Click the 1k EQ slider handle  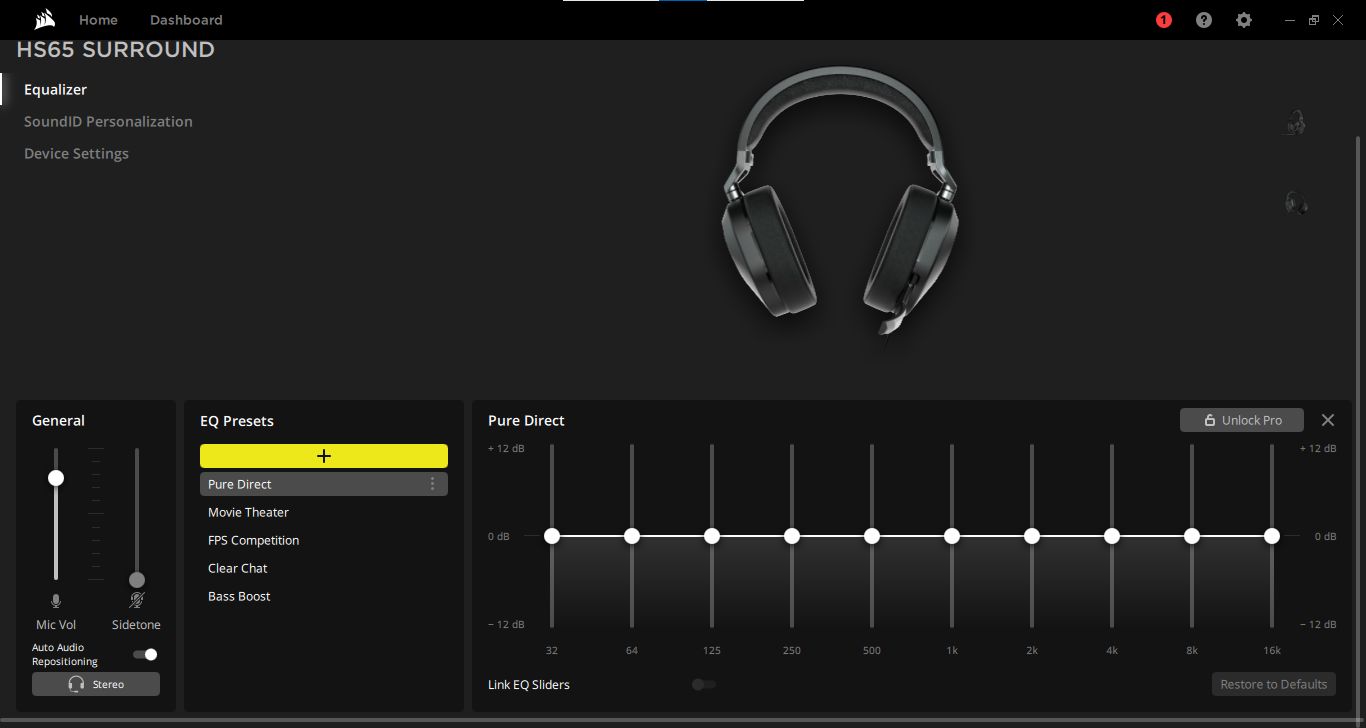[952, 536]
